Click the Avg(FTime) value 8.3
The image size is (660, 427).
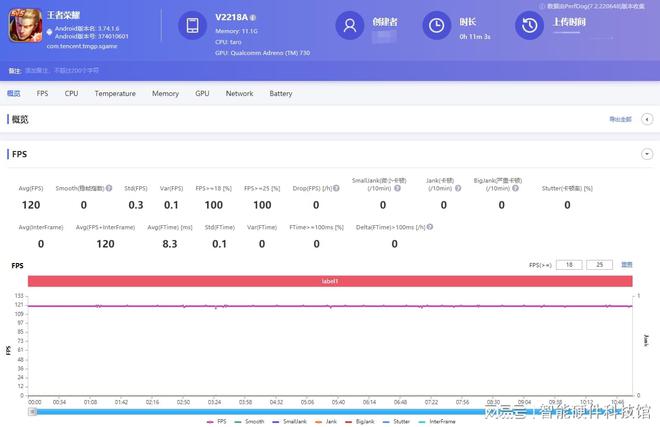click(x=170, y=244)
